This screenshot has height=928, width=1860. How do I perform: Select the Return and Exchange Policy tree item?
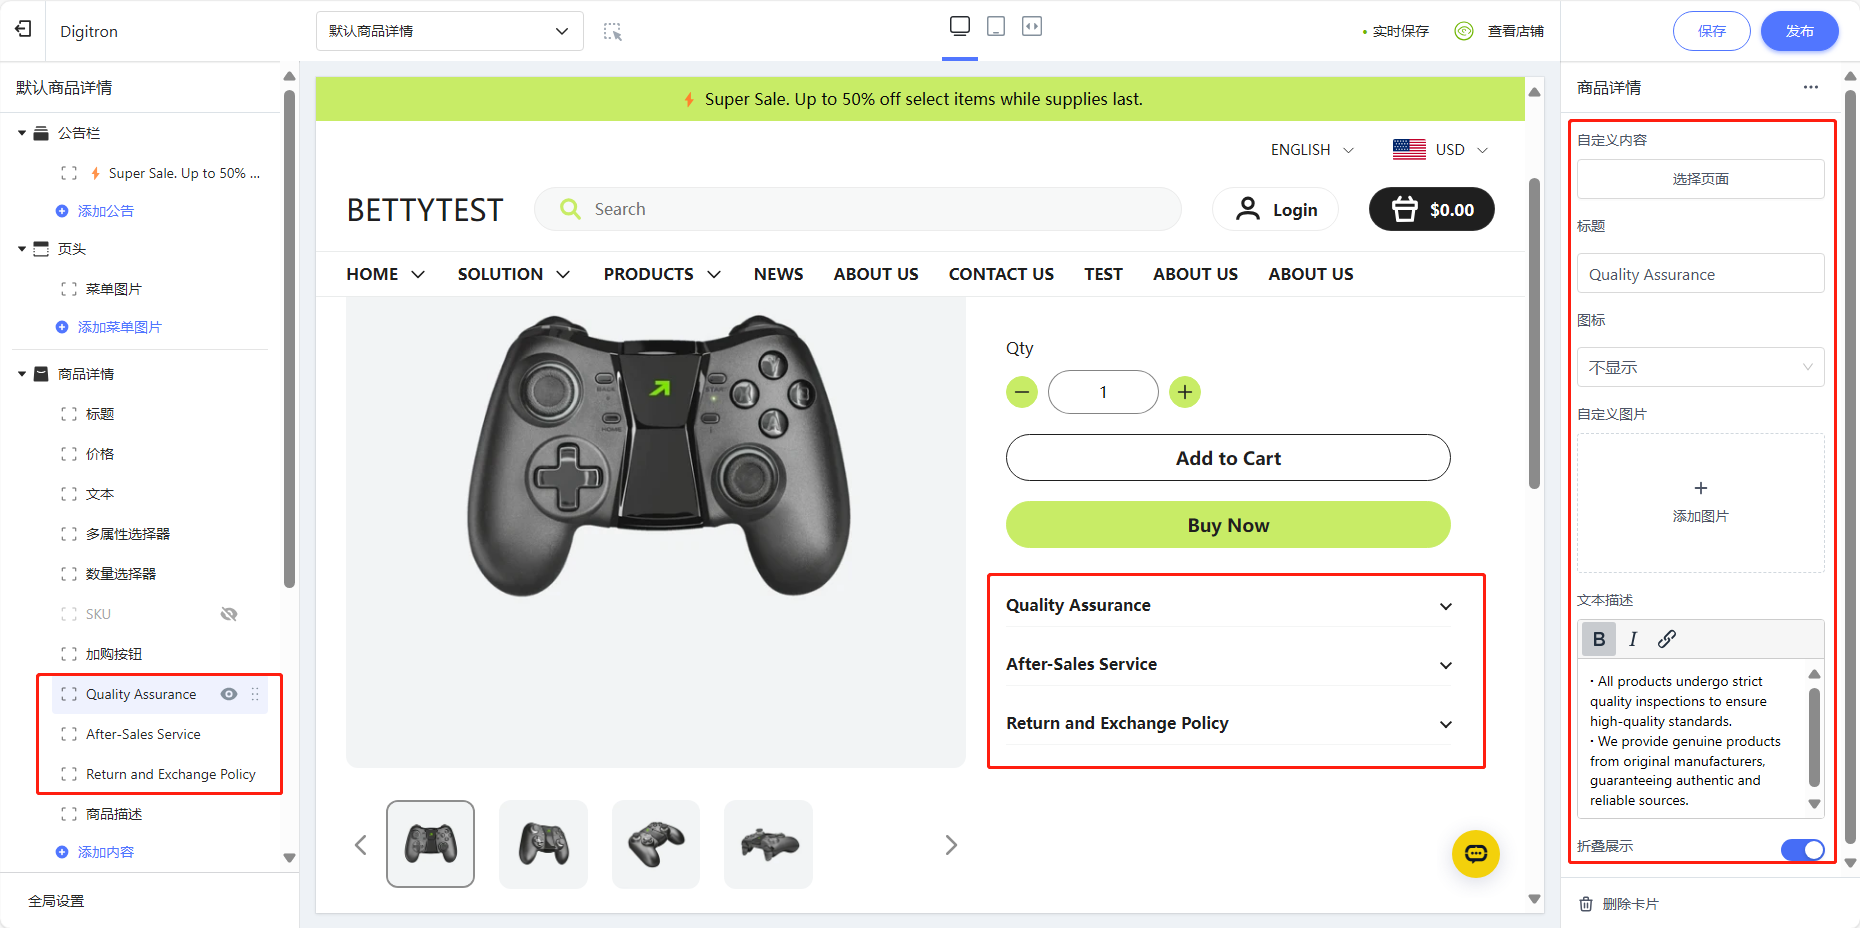point(170,774)
